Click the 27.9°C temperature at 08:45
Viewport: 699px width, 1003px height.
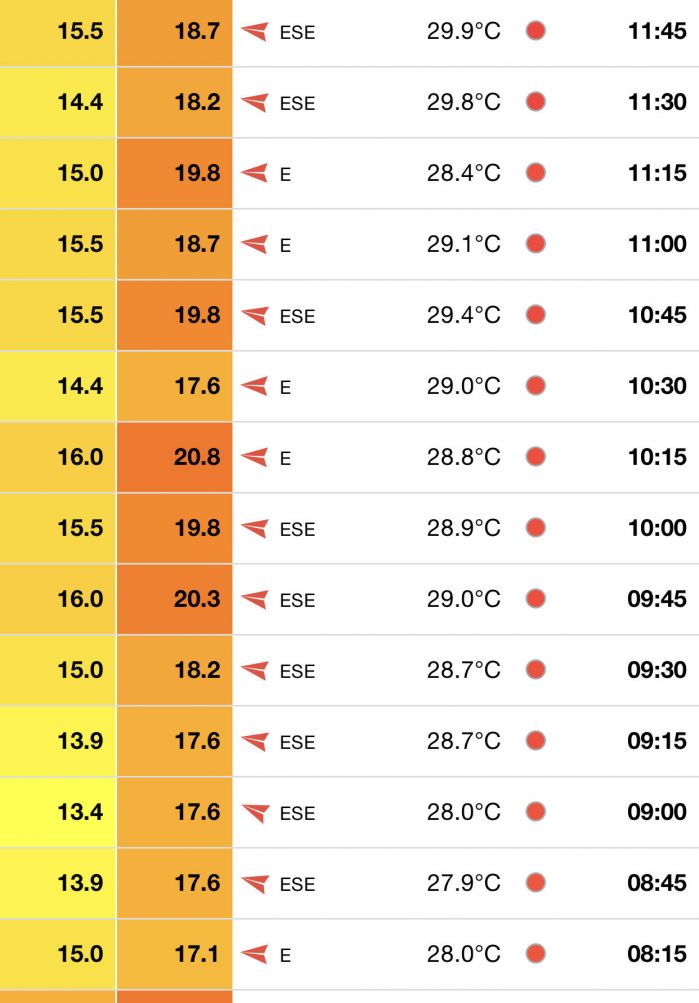(463, 883)
